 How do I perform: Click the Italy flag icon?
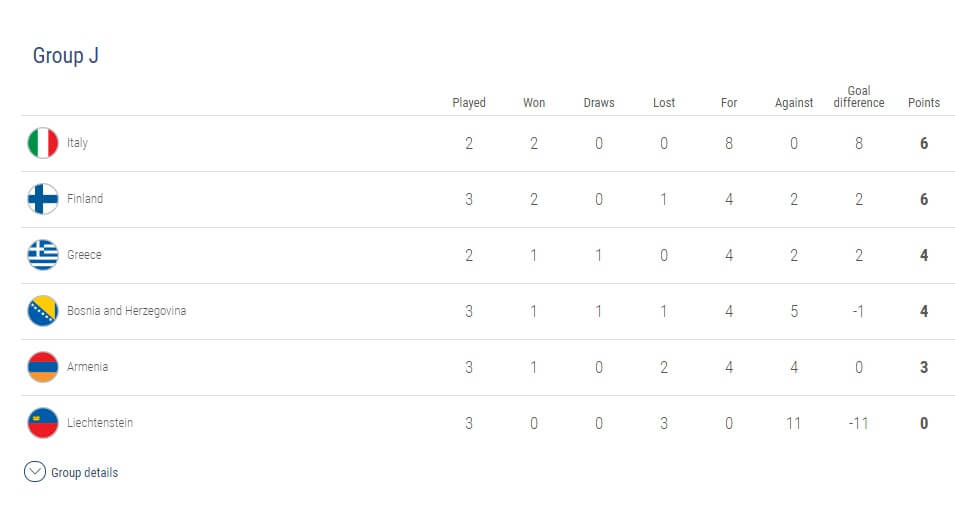(43, 143)
